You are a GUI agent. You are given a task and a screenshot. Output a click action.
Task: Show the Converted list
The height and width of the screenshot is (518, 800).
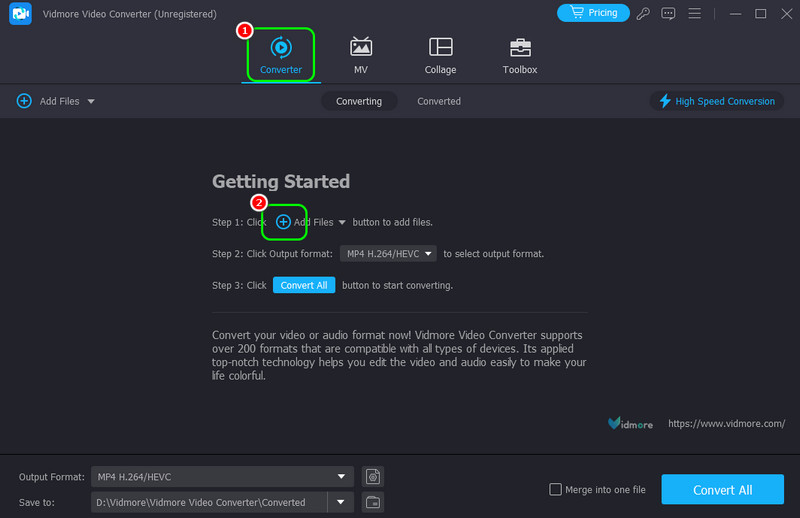(439, 101)
